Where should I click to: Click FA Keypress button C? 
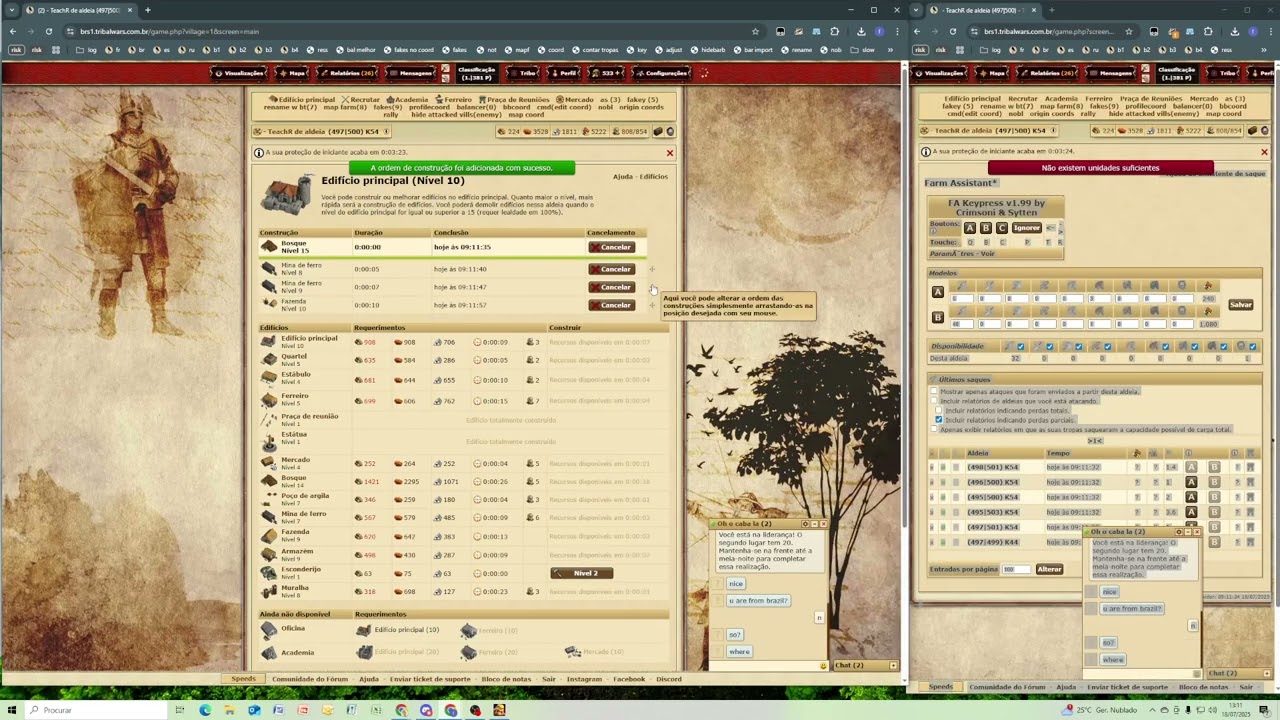1001,228
